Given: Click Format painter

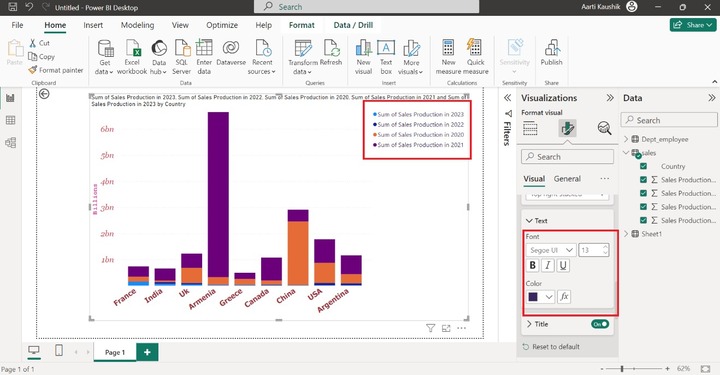Looking at the screenshot, I should click(56, 70).
